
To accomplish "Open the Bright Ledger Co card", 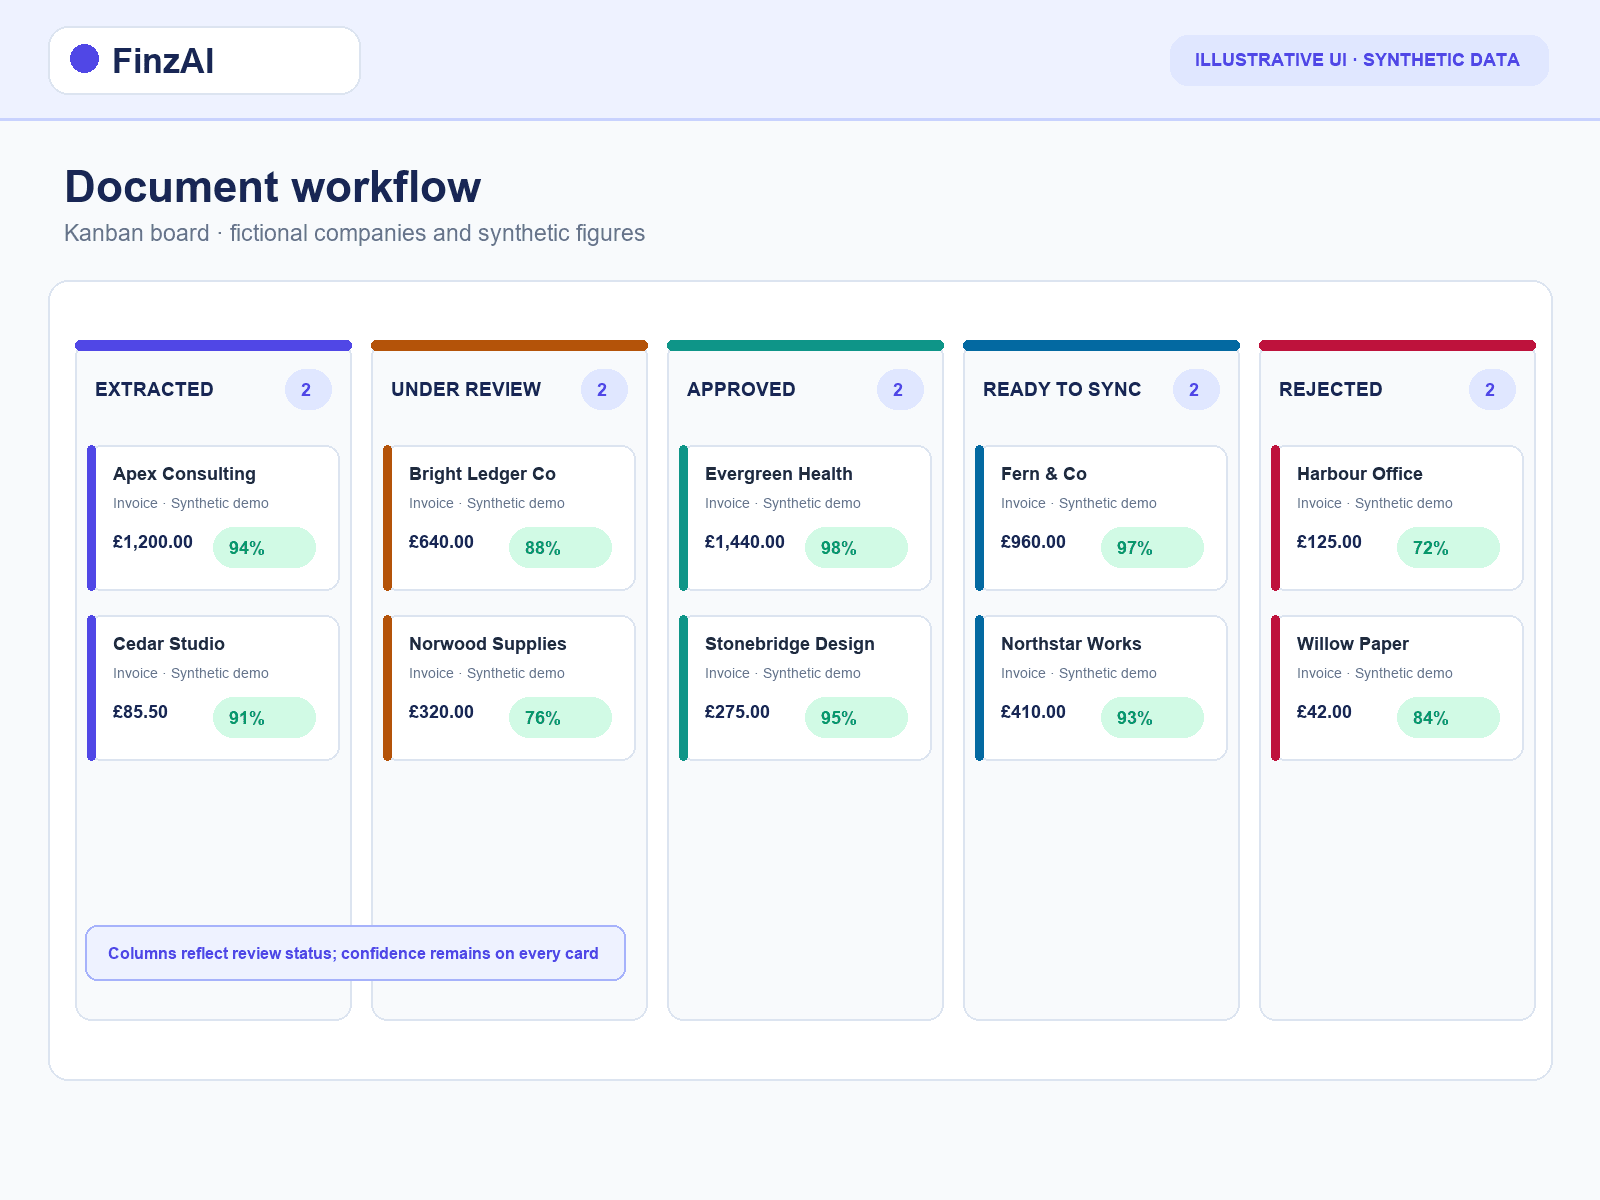I will click(509, 518).
